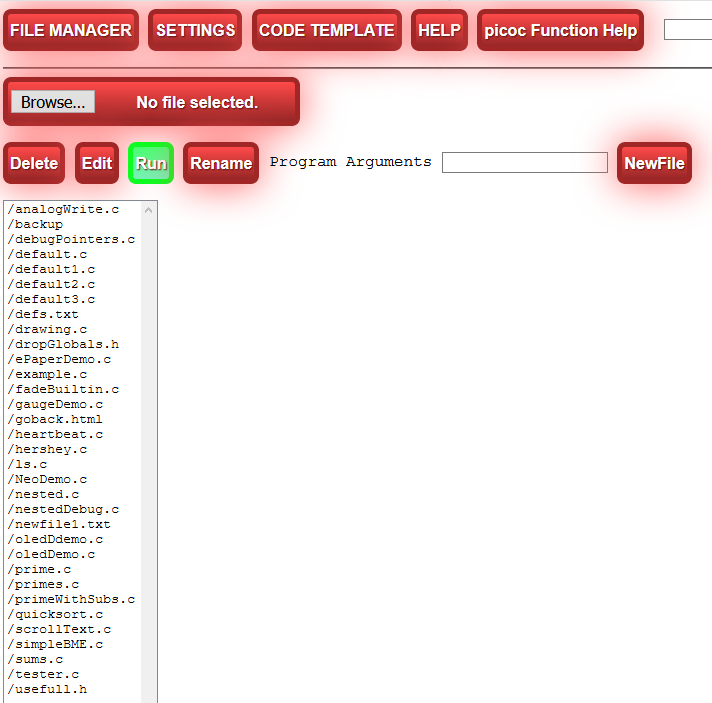Open the CODE TEMPLATE page
This screenshot has height=703, width=712.
point(326,30)
